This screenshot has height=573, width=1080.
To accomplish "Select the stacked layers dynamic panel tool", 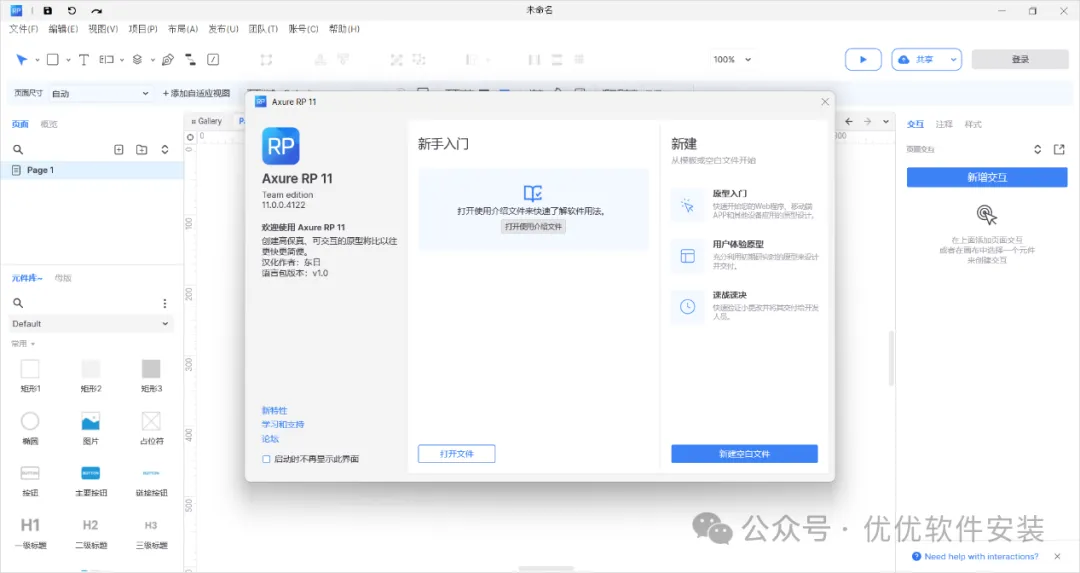I will (x=137, y=60).
